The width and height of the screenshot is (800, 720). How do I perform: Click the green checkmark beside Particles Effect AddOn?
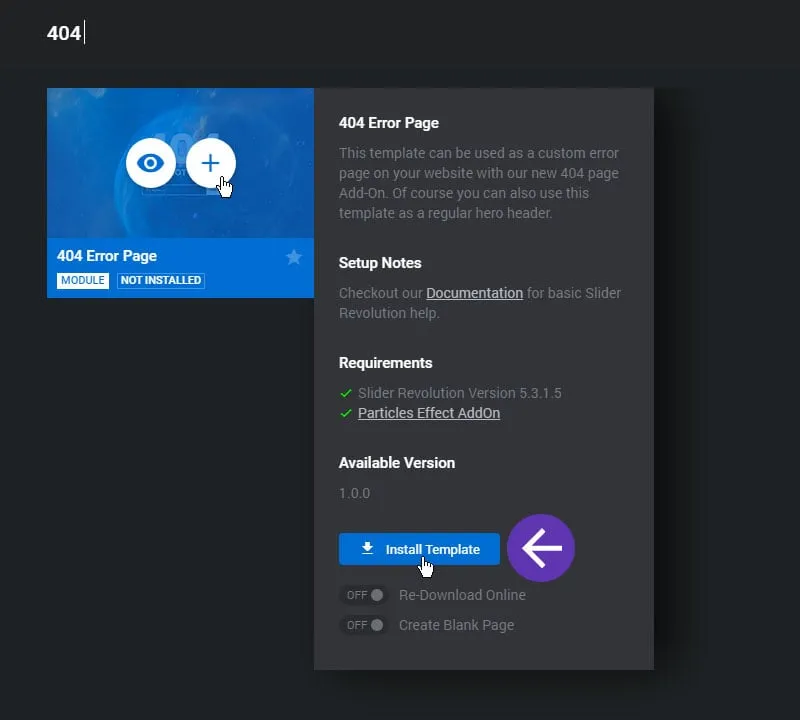point(346,413)
